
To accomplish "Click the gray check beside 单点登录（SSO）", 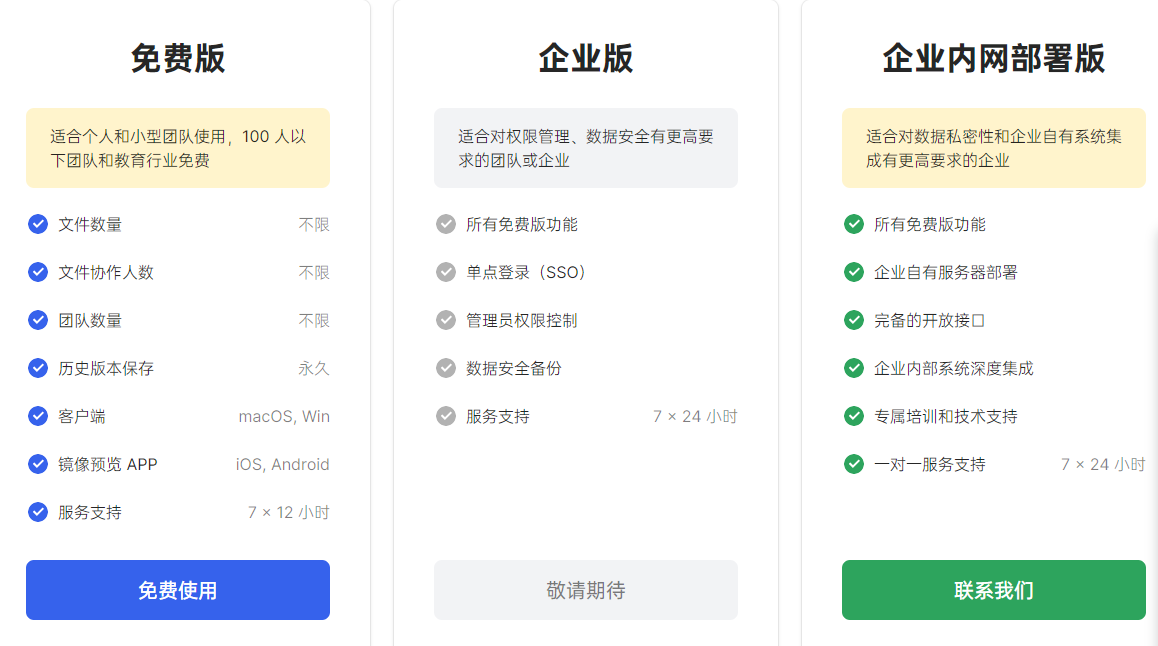I will (445, 272).
